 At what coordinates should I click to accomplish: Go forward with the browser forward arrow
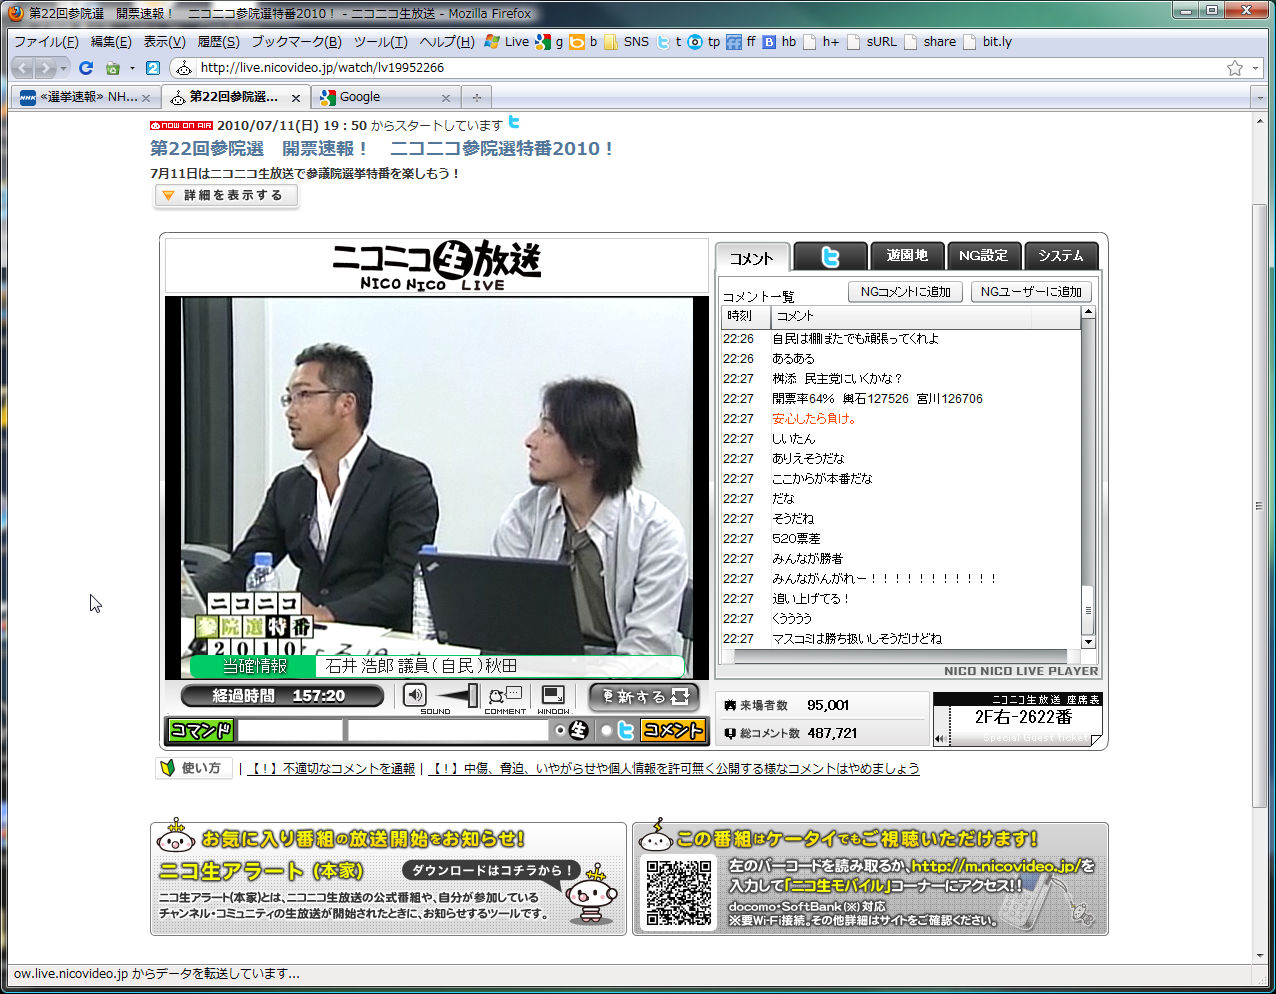click(x=45, y=68)
